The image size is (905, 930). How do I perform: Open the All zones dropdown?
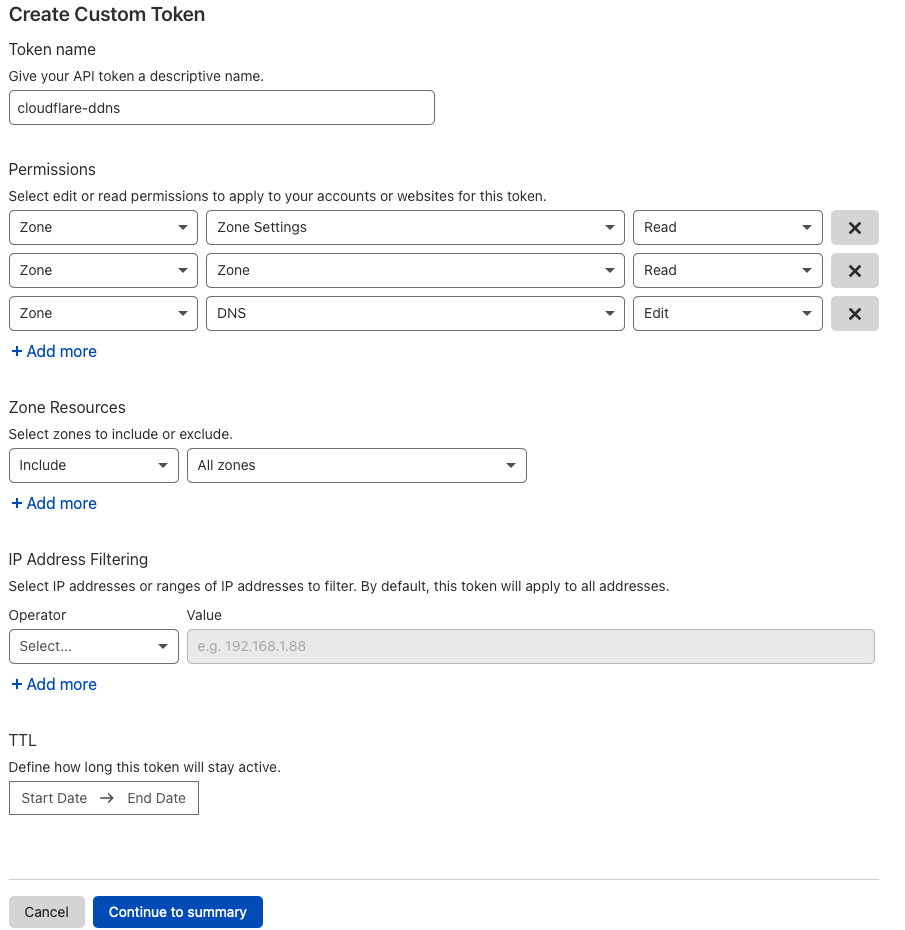356,466
